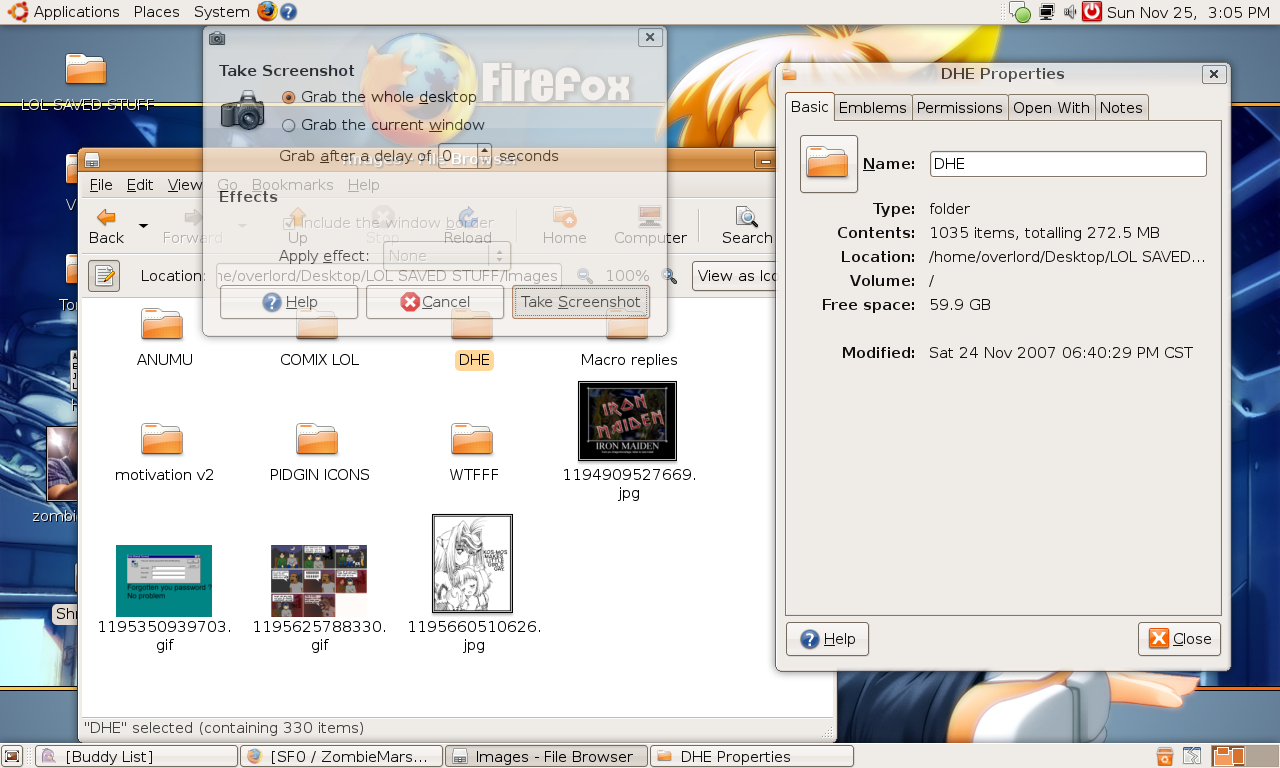The height and width of the screenshot is (768, 1280).
Task: Open View menu in file browser
Action: click(x=184, y=185)
